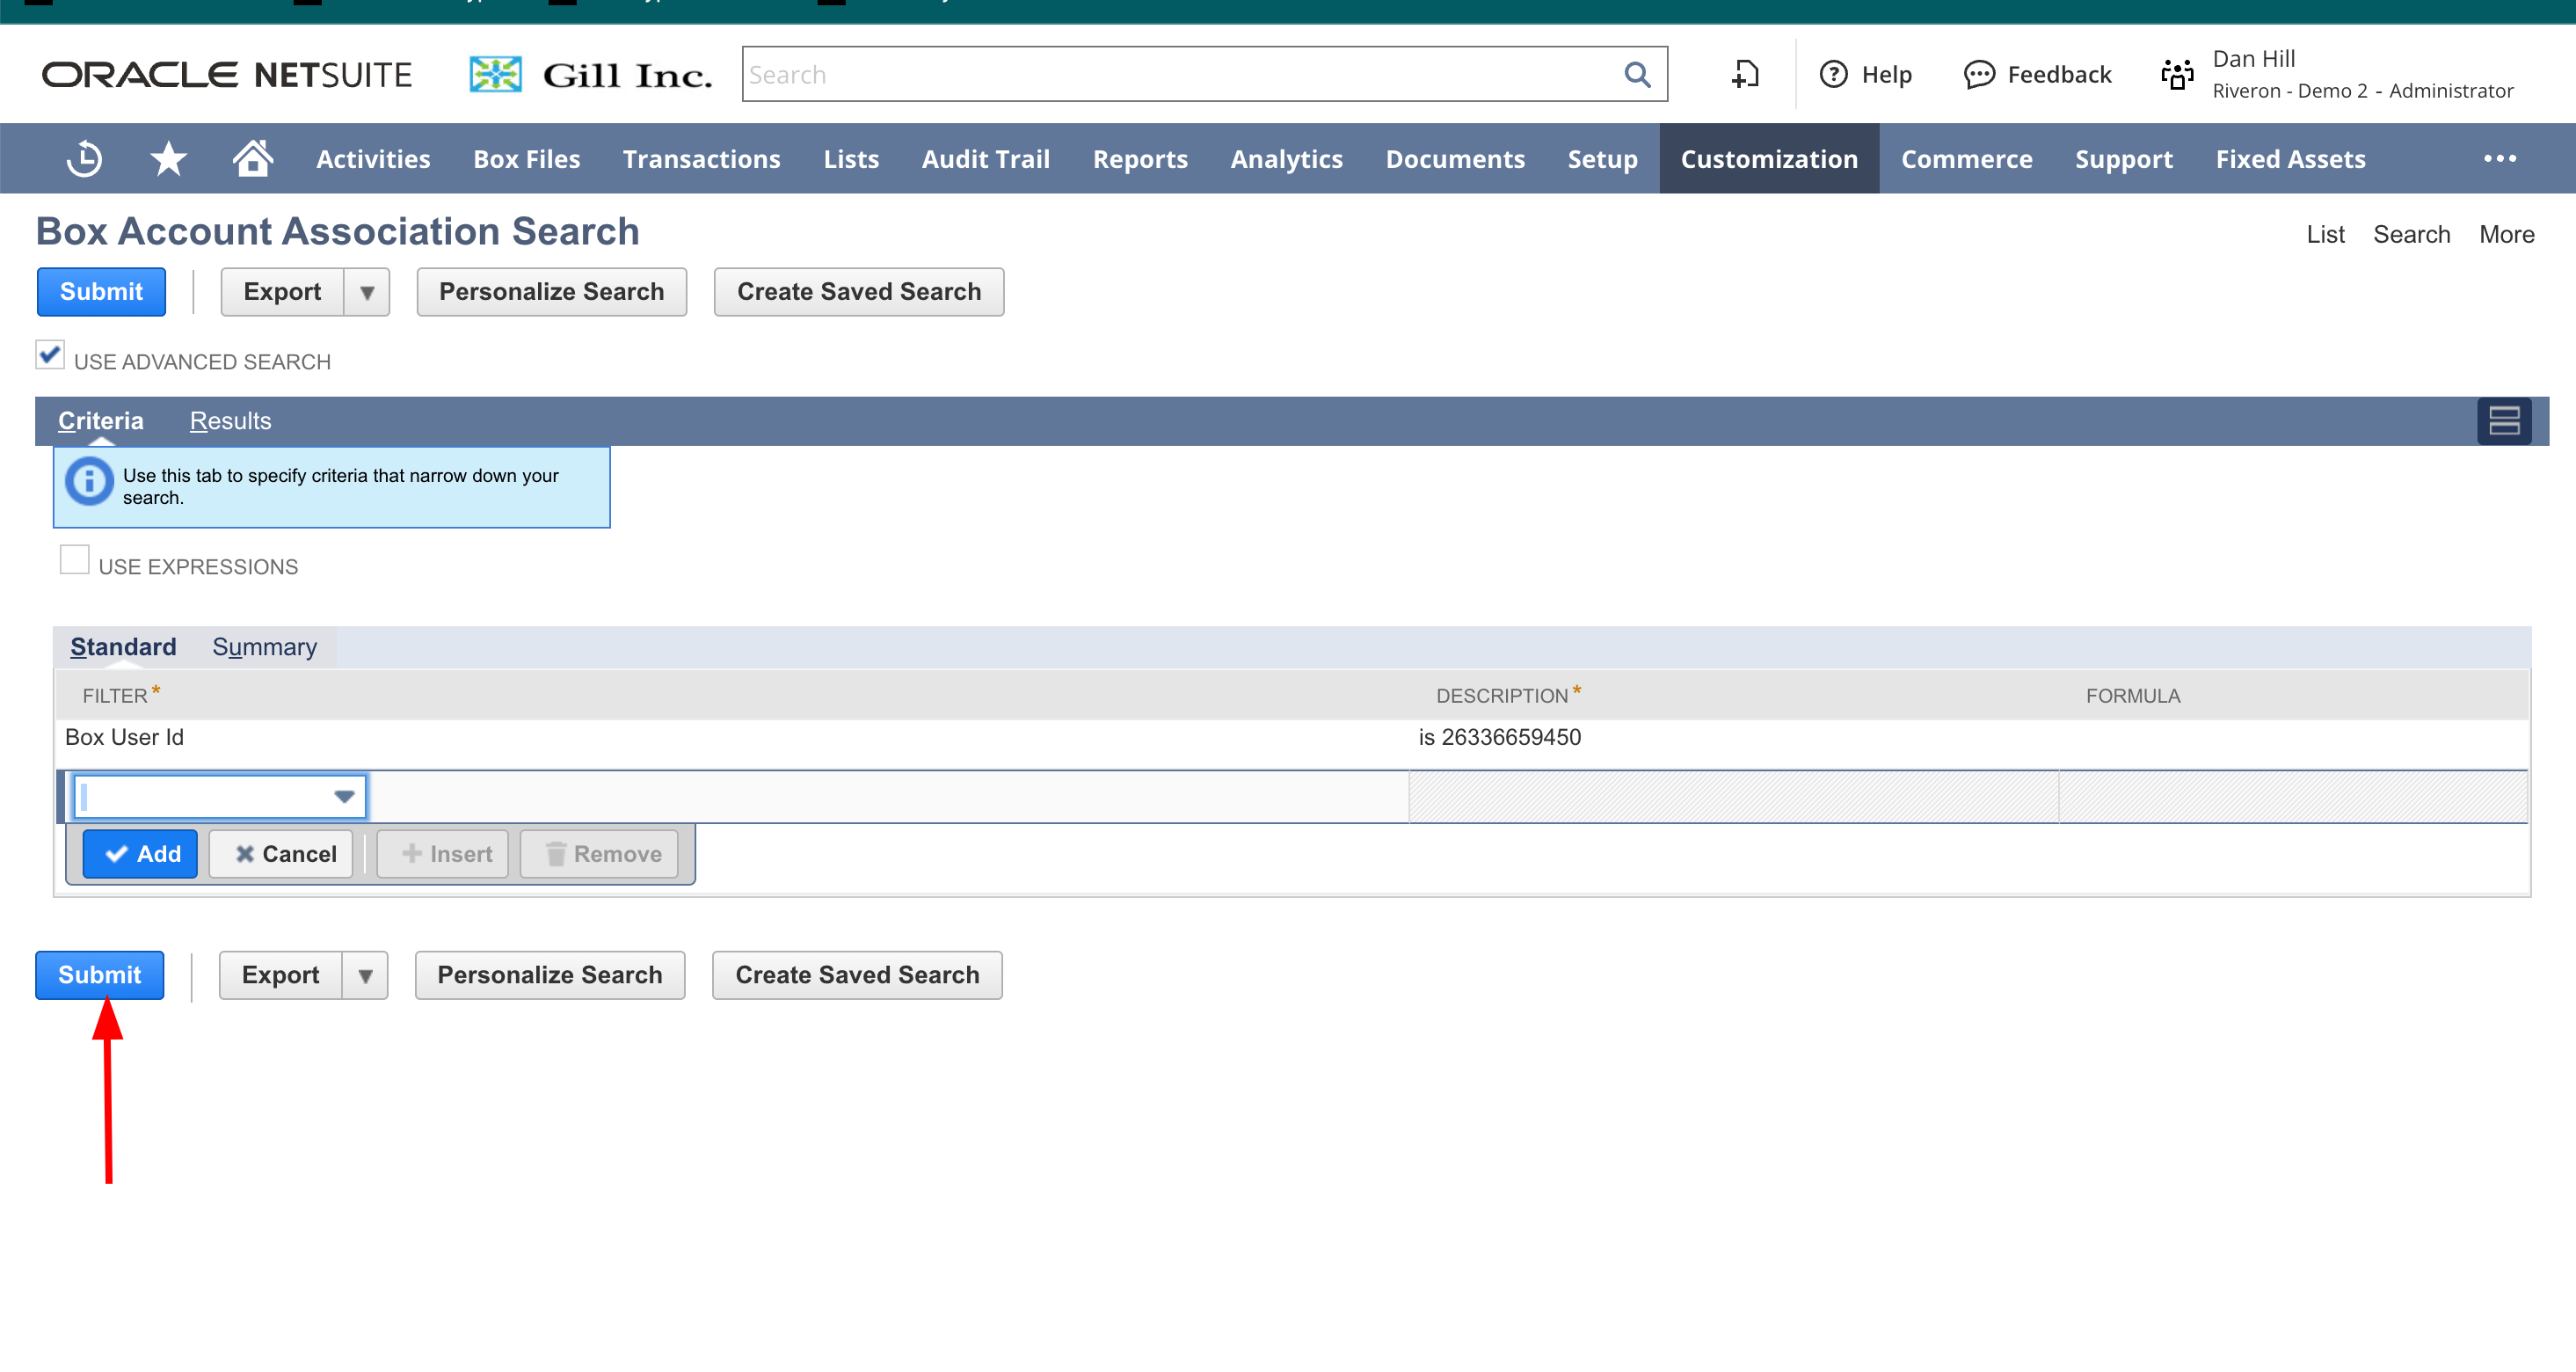Enable the Use Expressions checkbox
The width and height of the screenshot is (2576, 1372).
point(75,560)
